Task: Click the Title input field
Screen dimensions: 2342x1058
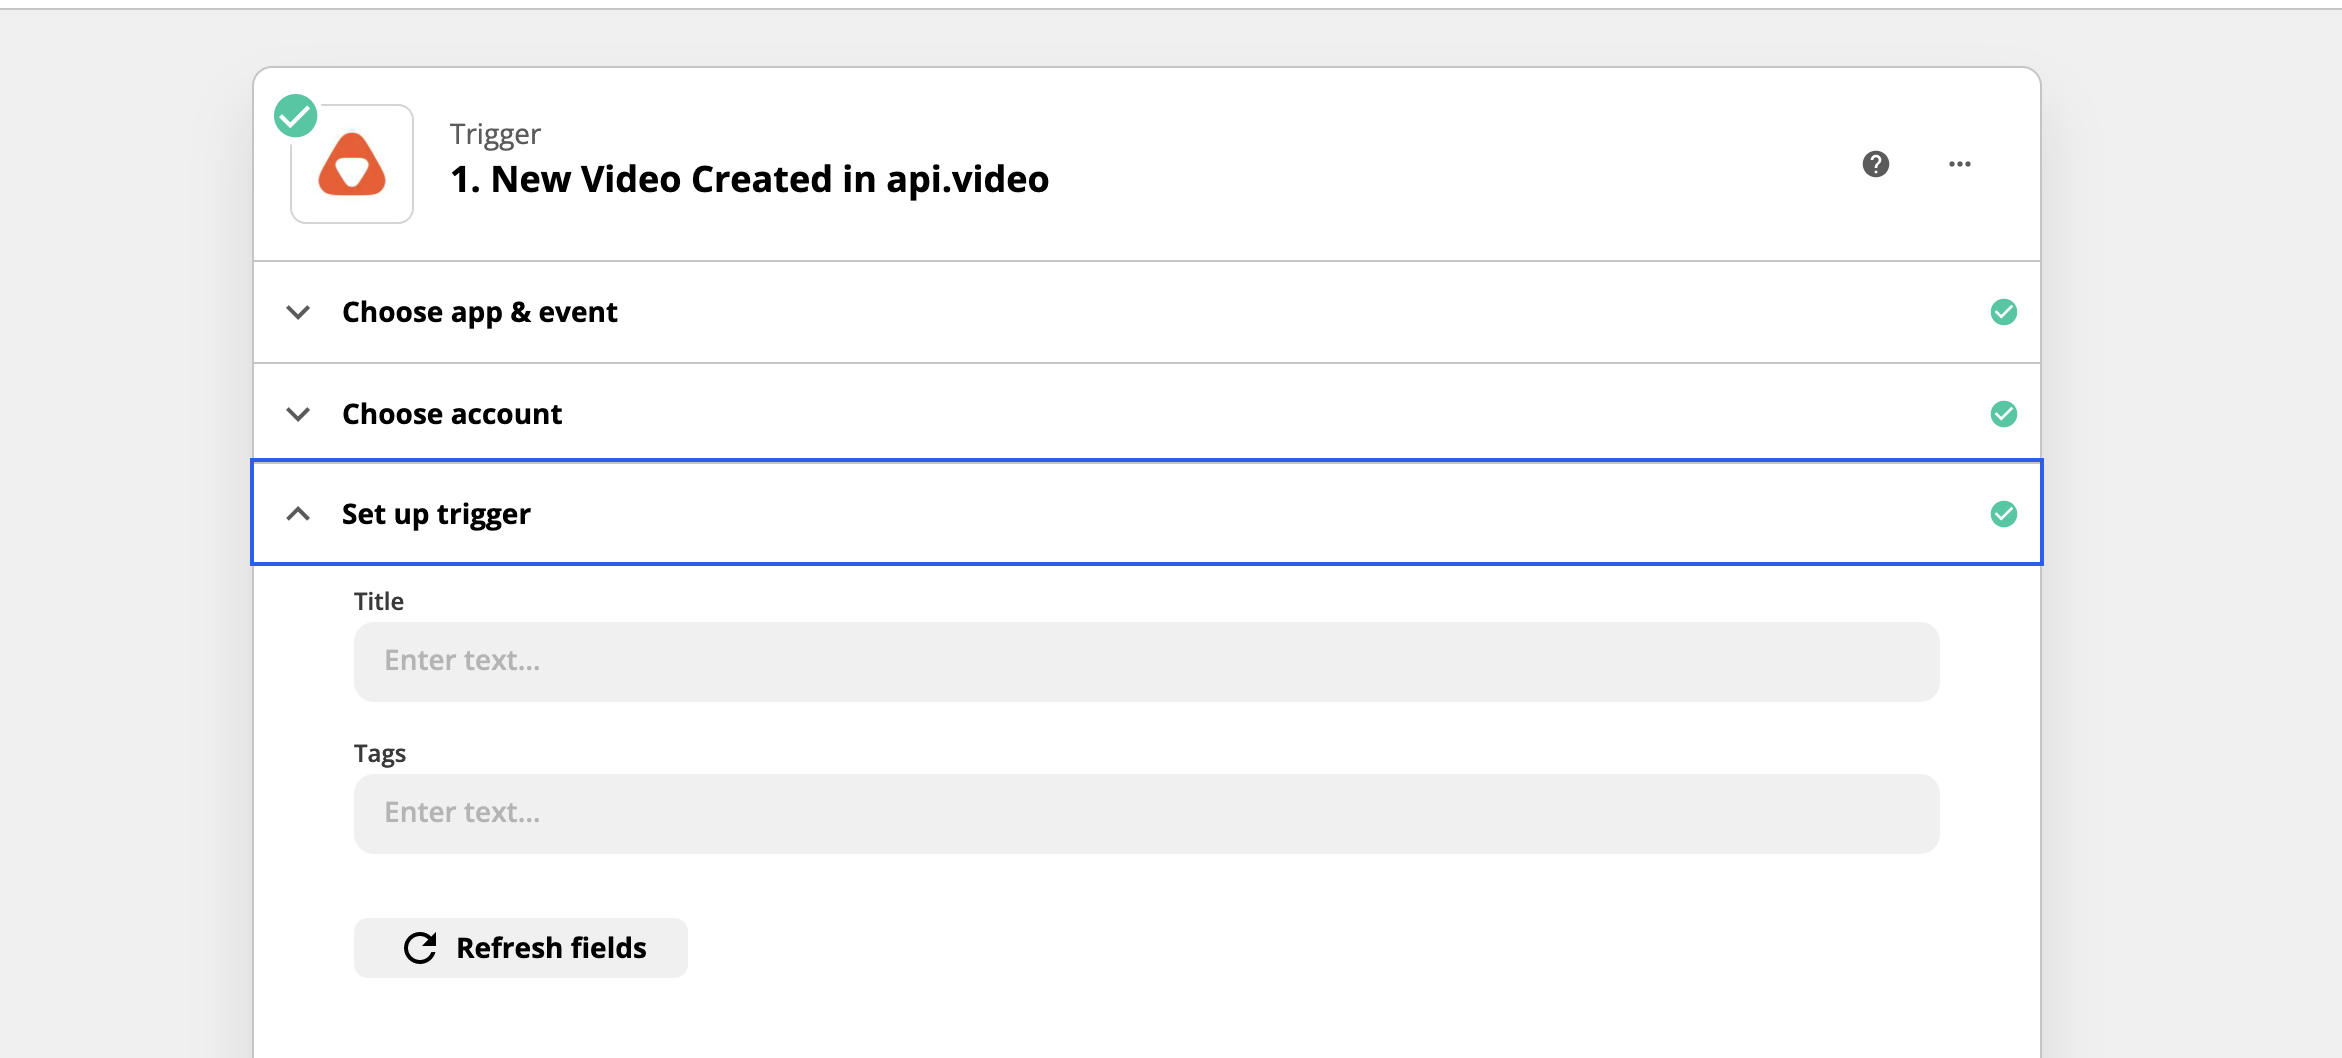Action: 1144,660
